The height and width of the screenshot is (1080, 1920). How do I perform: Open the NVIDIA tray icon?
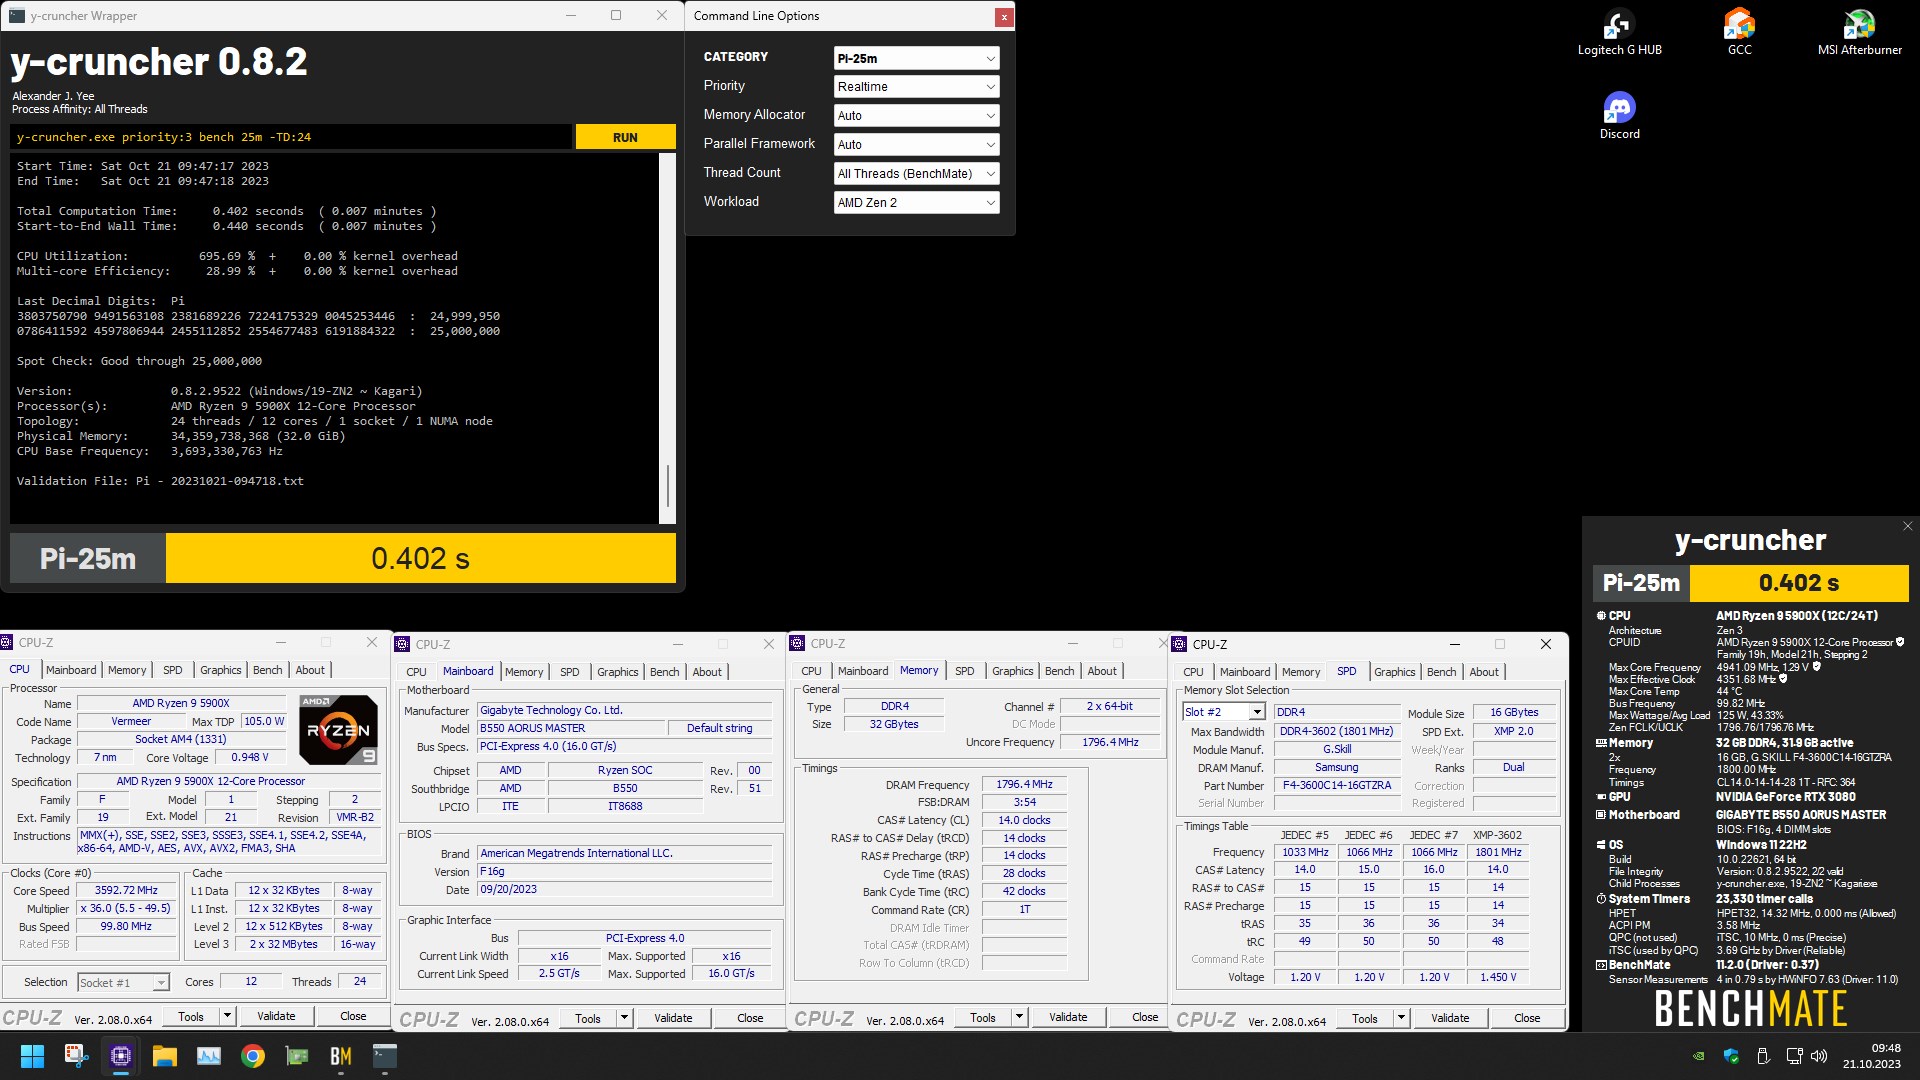click(1698, 1056)
